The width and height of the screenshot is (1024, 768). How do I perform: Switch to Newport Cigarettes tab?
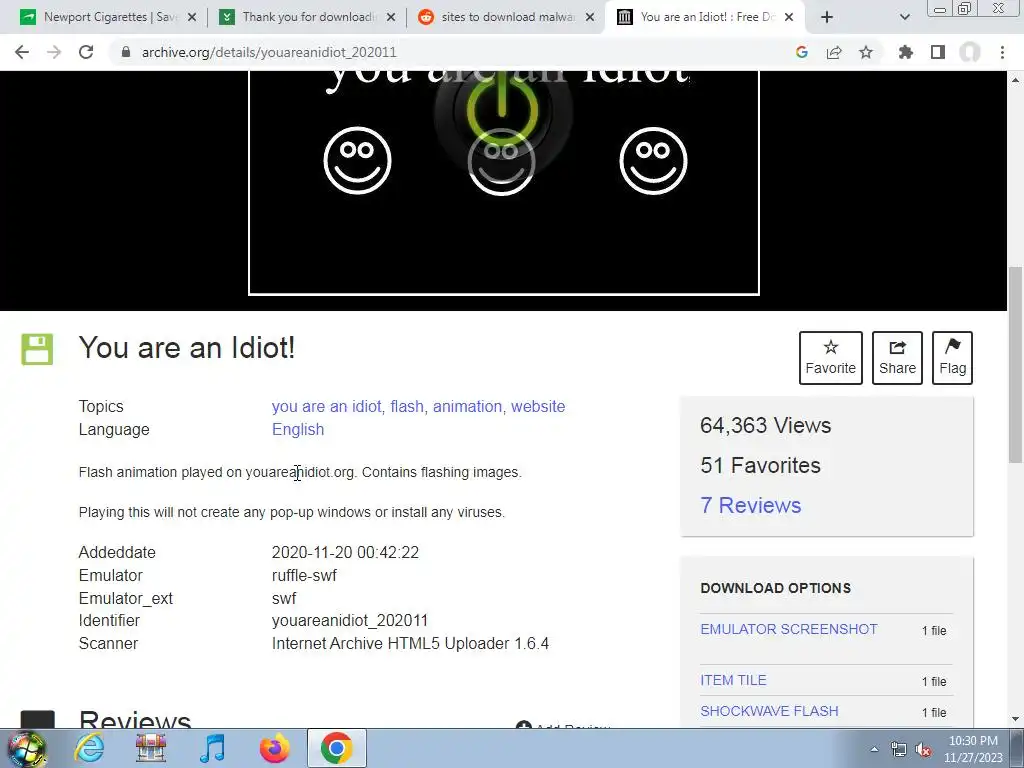tap(108, 17)
